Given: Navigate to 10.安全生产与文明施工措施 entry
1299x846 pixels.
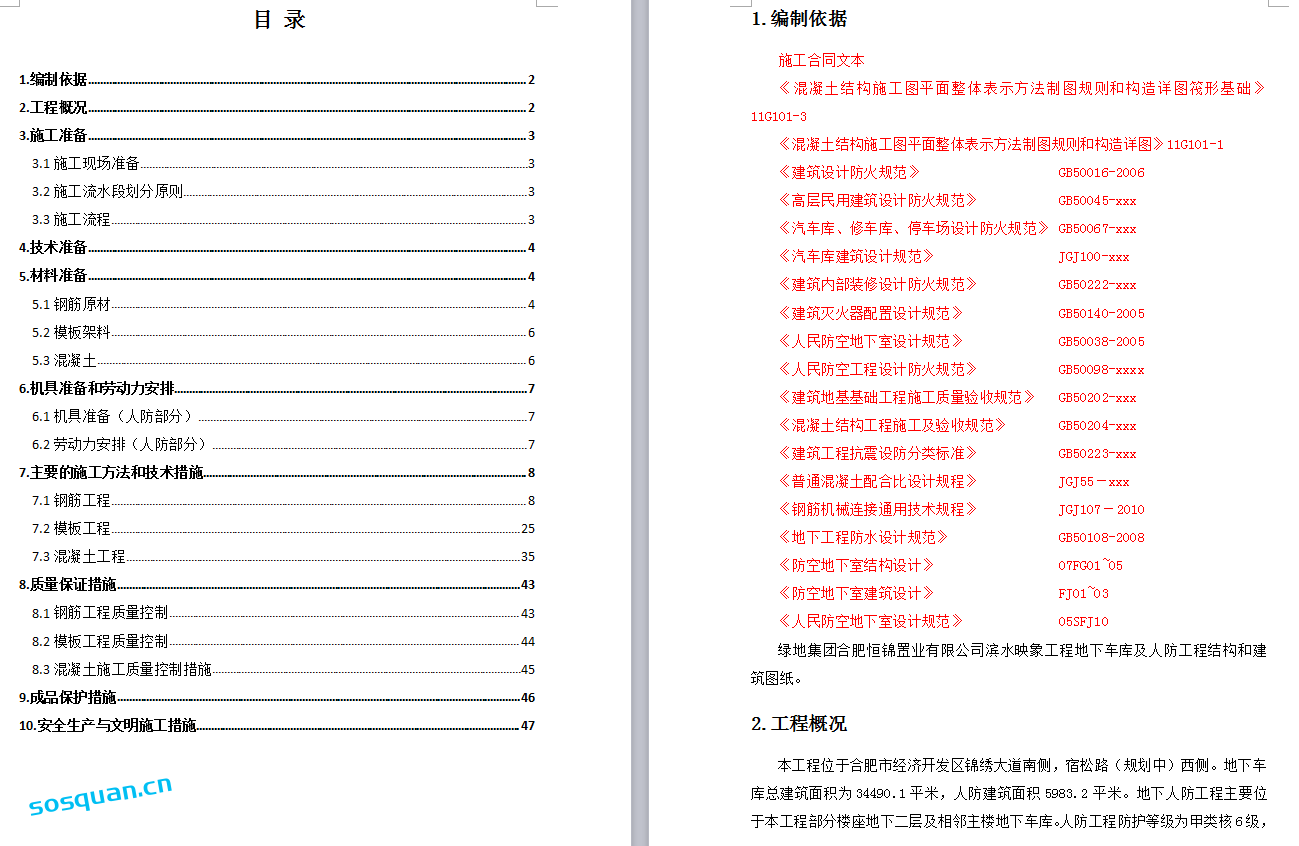Looking at the screenshot, I should point(107,726).
